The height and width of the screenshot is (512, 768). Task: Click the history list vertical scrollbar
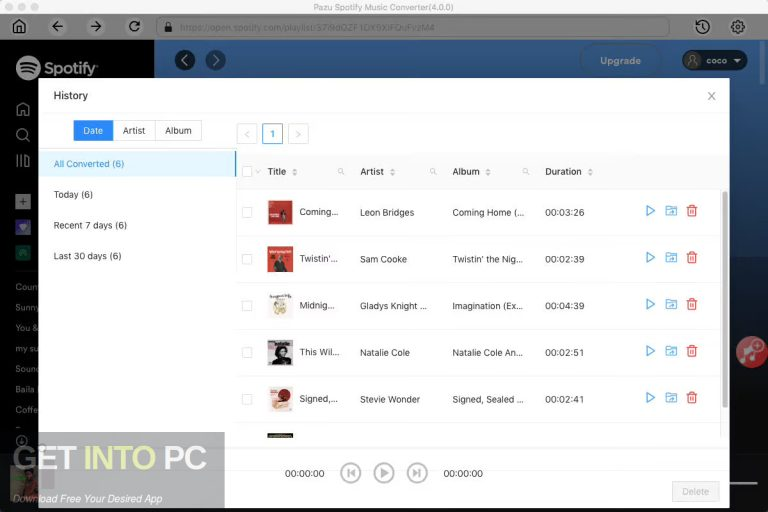pos(724,299)
